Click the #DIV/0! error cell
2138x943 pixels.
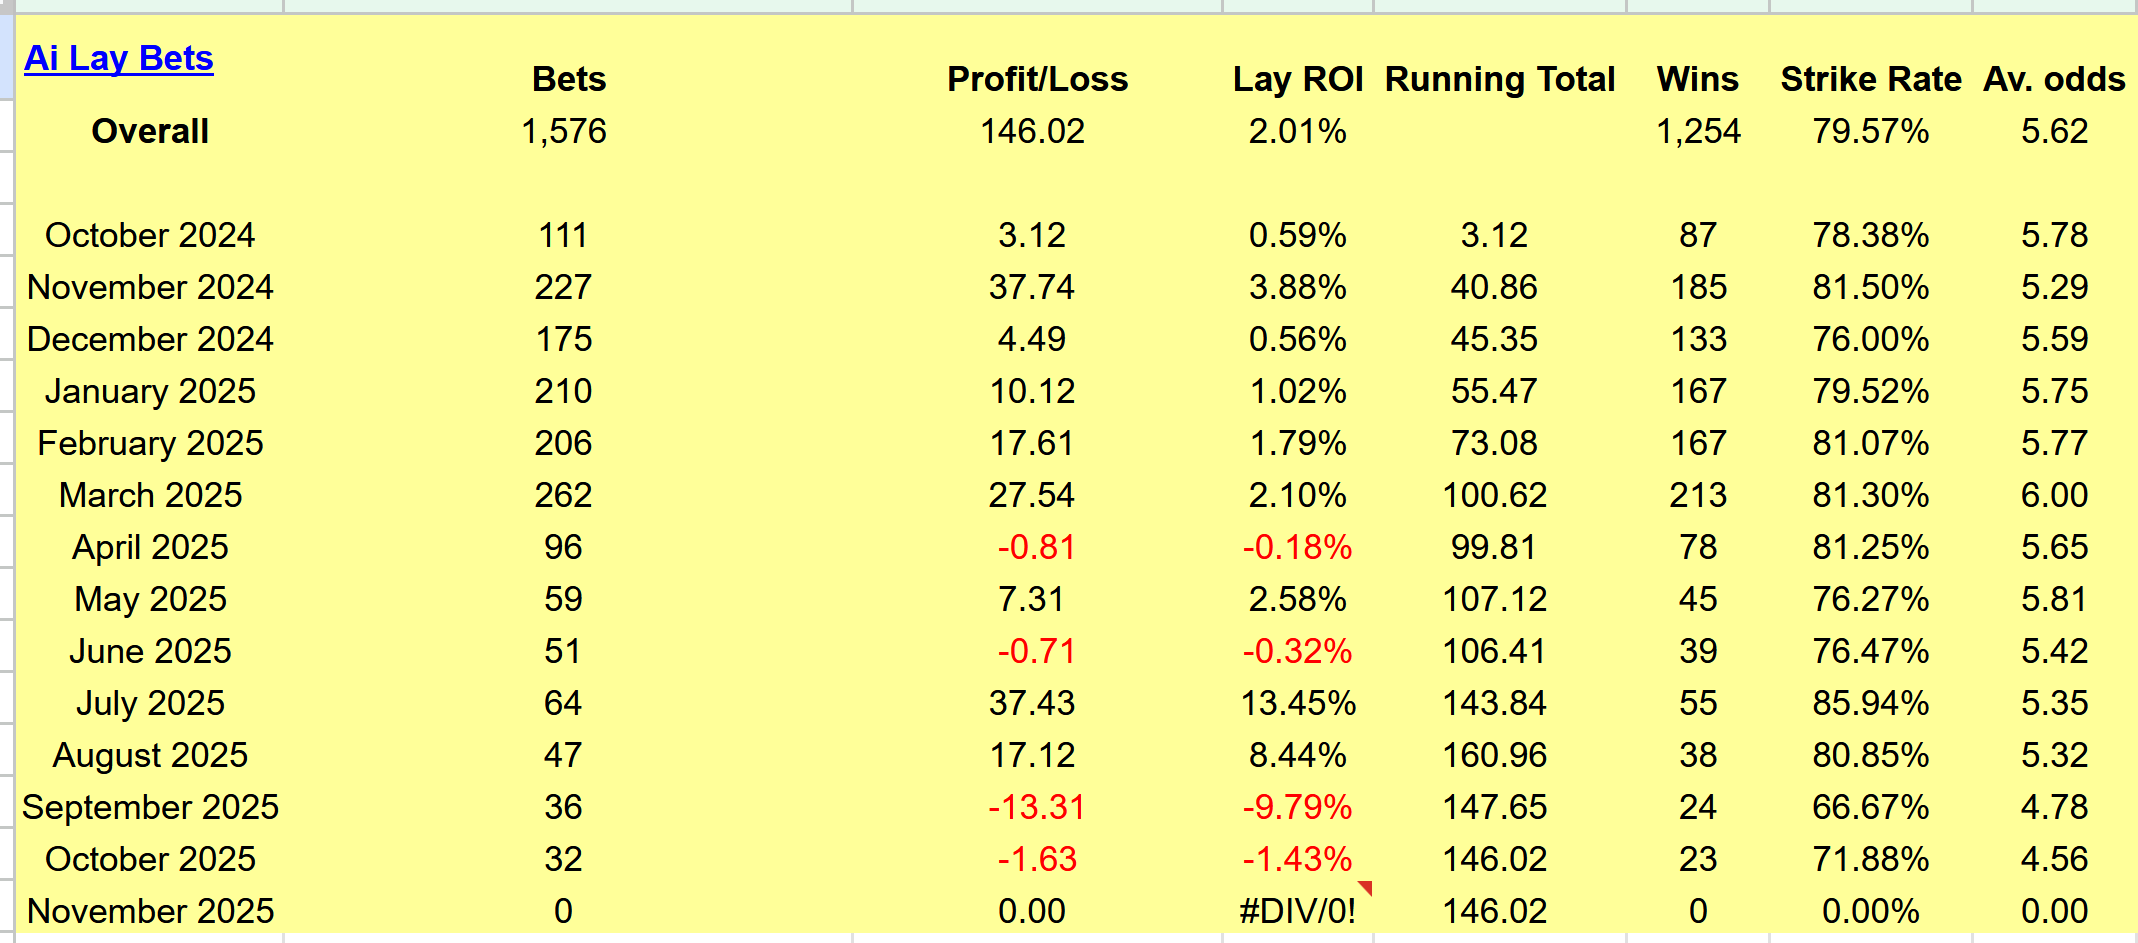[x=1297, y=911]
